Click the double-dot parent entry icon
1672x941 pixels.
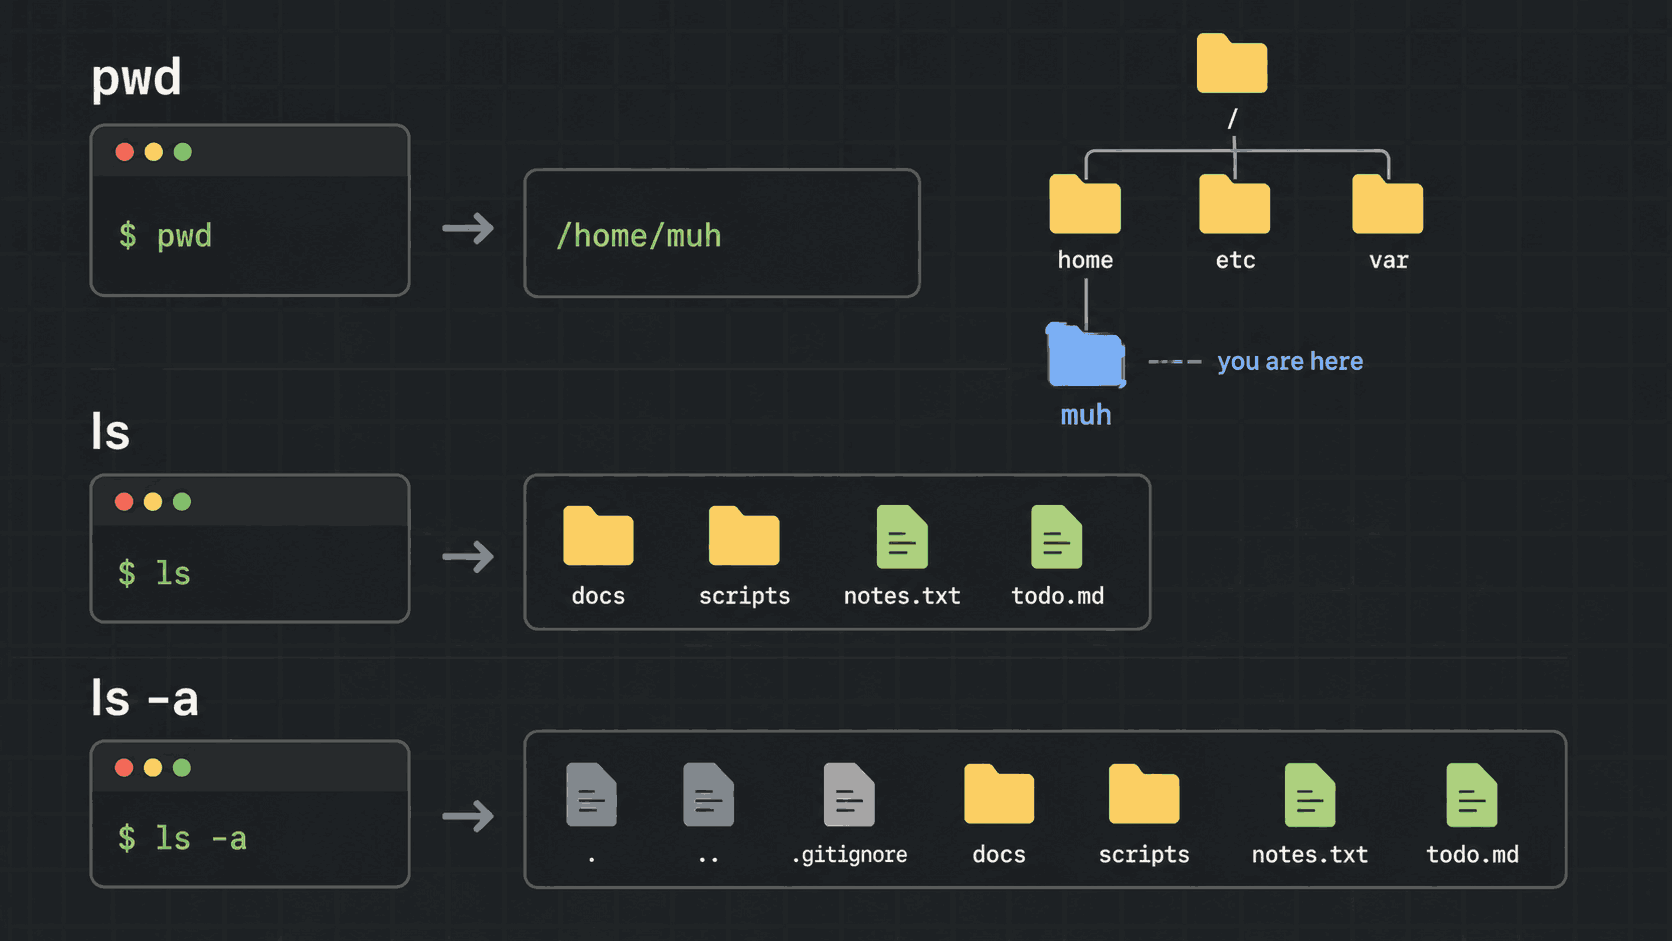tap(709, 795)
